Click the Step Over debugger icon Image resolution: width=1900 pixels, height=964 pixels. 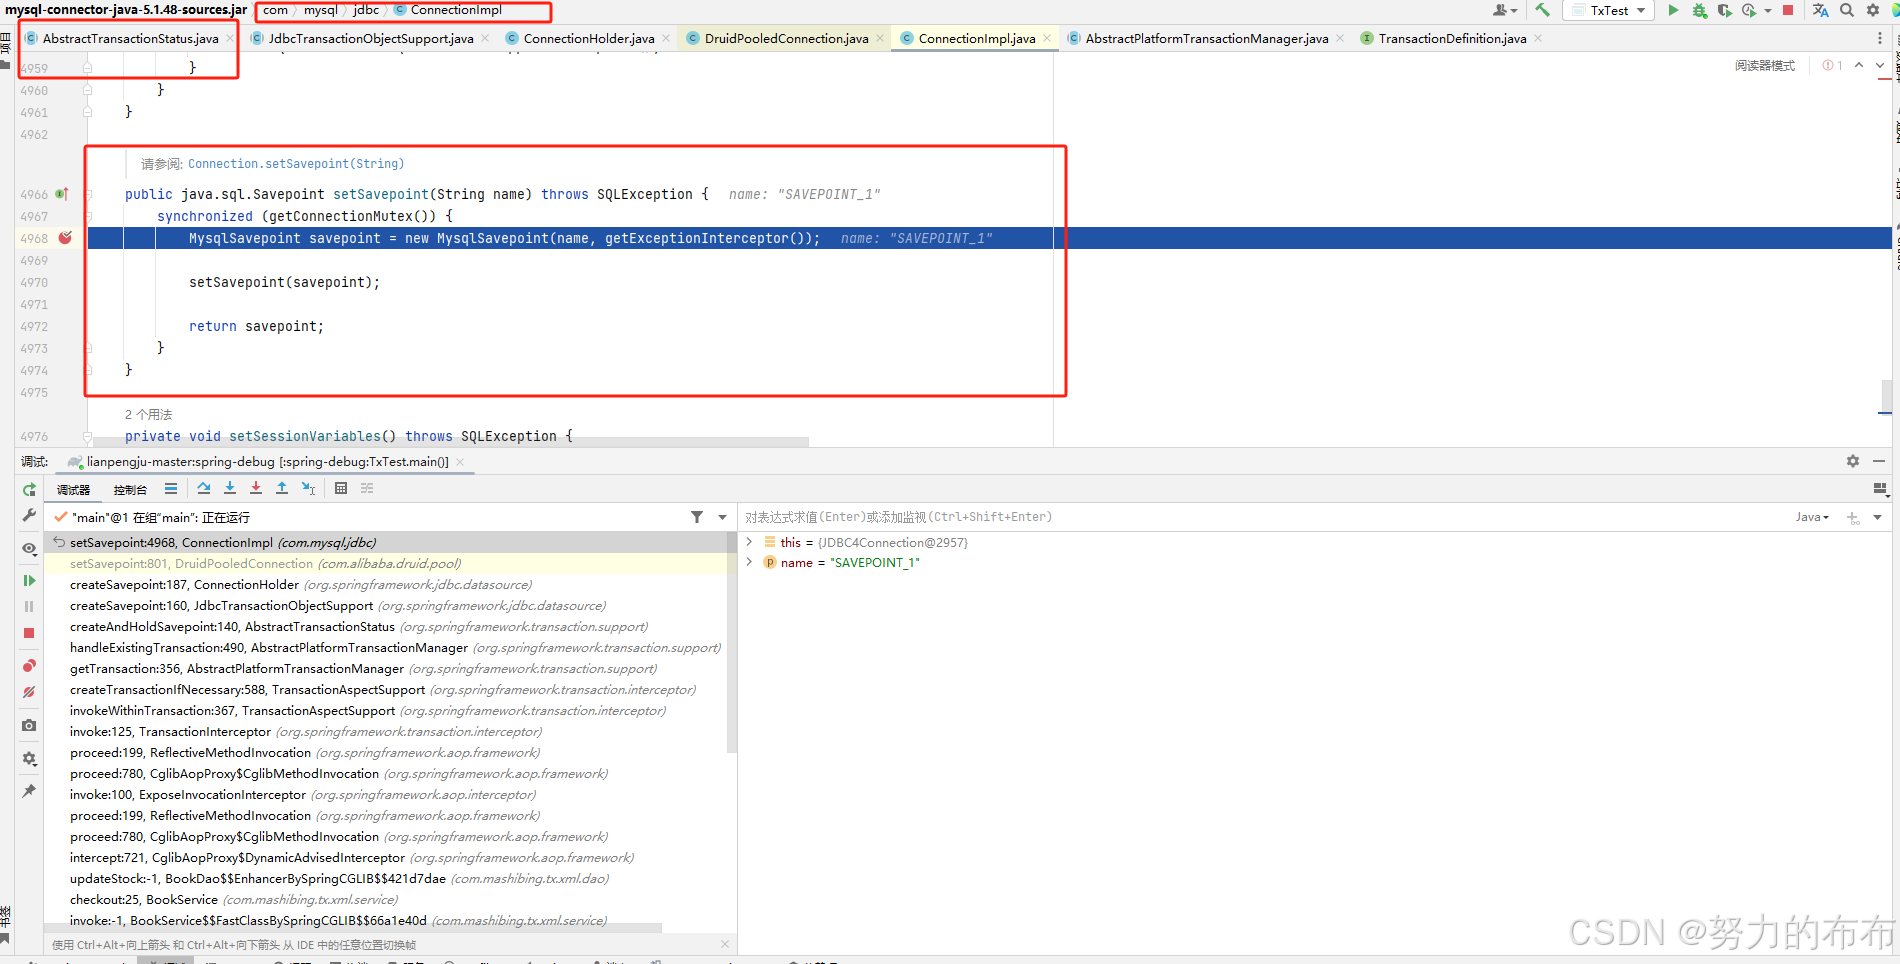(x=204, y=488)
